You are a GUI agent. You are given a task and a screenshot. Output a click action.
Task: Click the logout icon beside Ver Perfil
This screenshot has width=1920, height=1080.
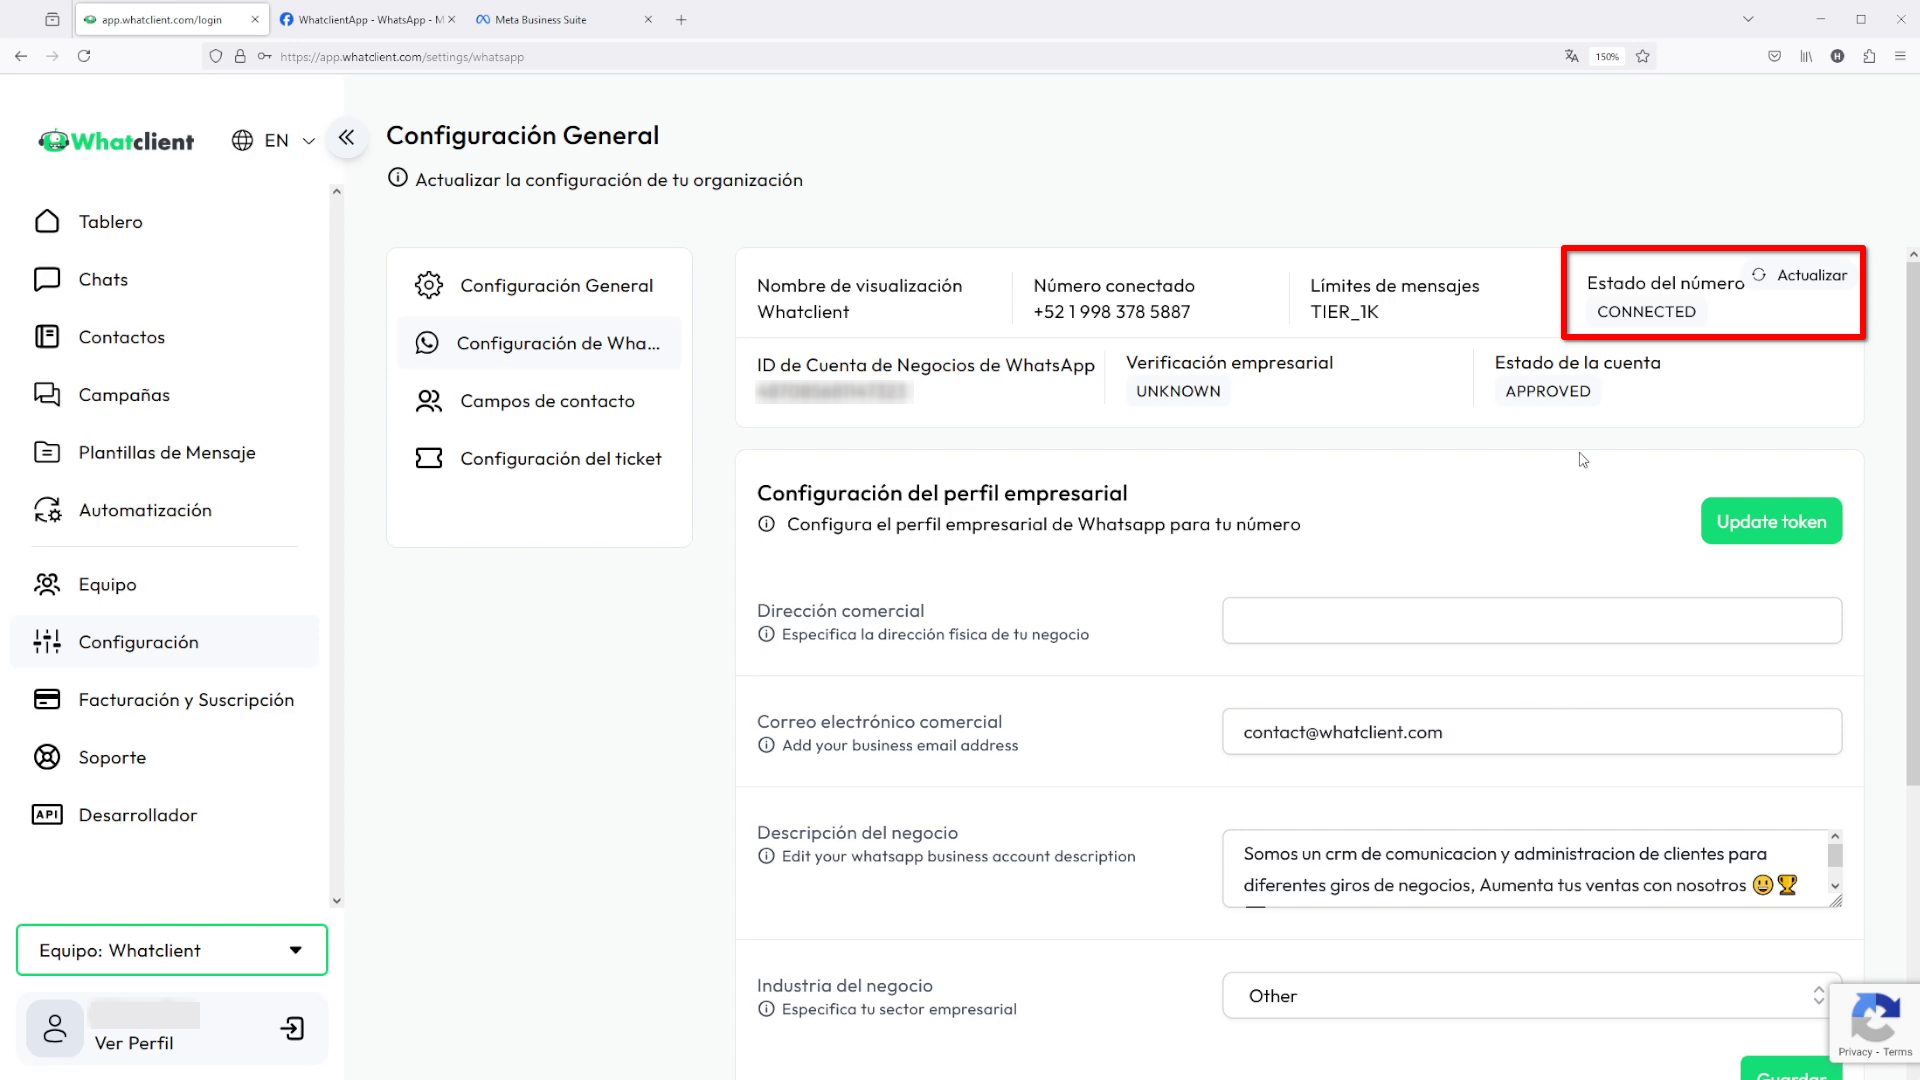pyautogui.click(x=293, y=1029)
